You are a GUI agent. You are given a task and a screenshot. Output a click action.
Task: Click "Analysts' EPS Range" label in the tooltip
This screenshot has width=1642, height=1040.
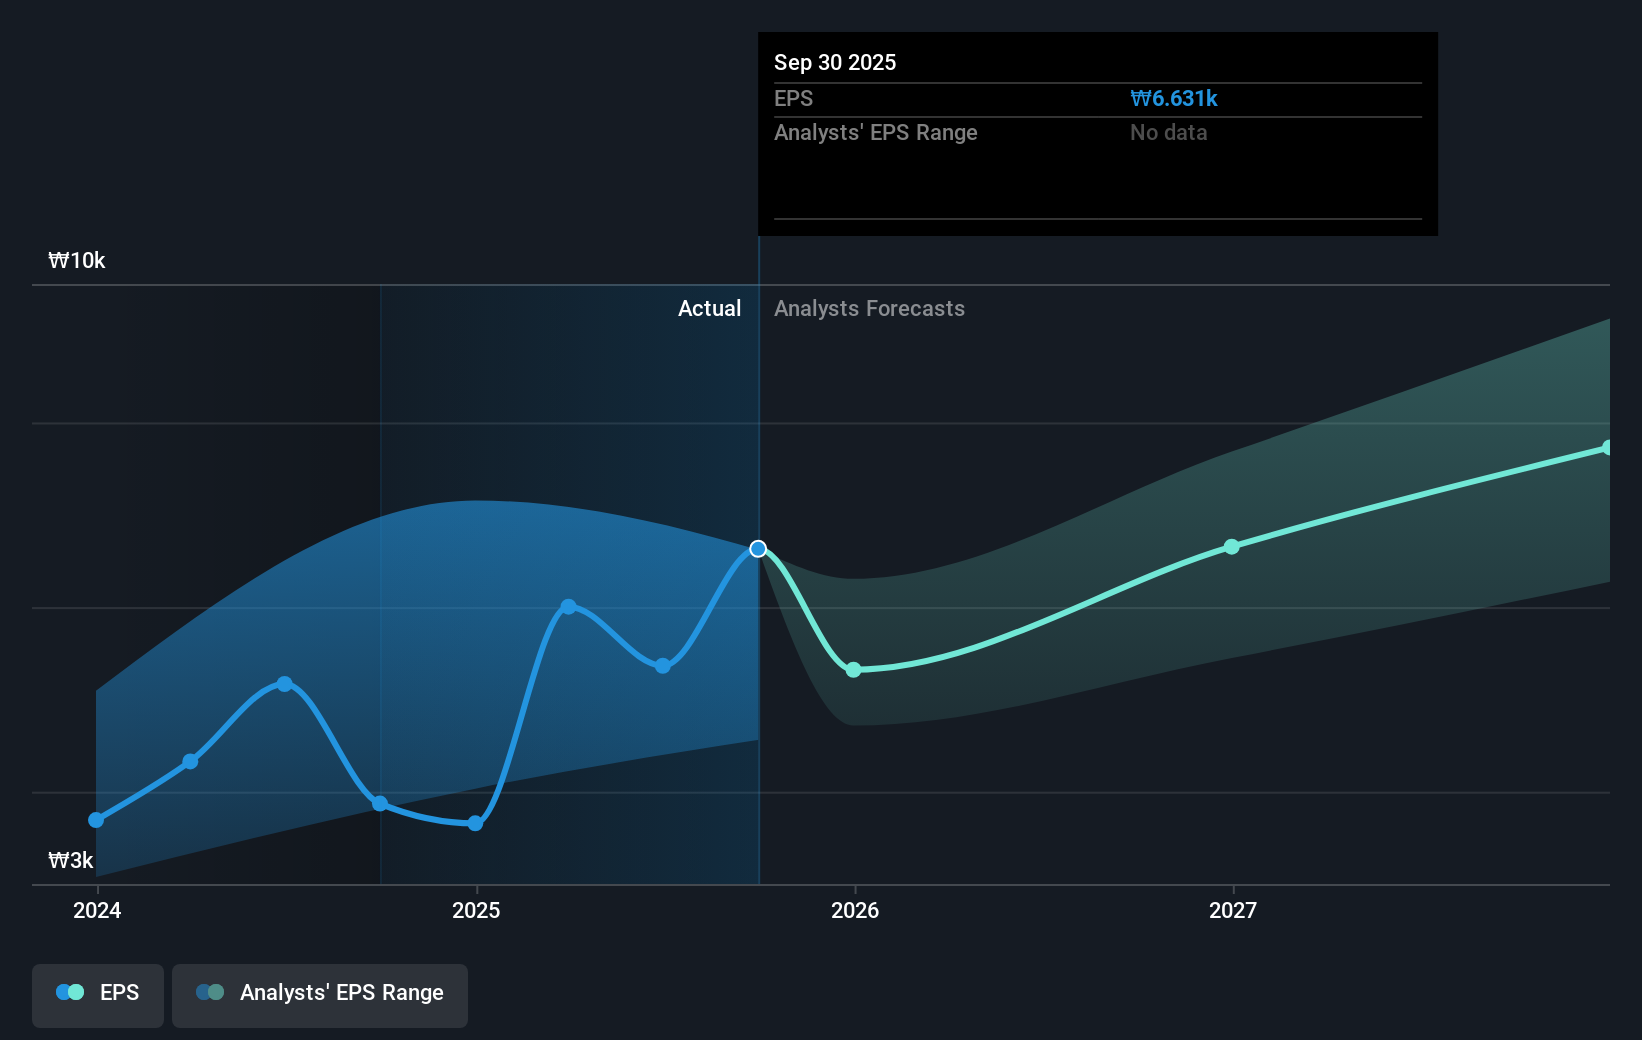coord(876,132)
